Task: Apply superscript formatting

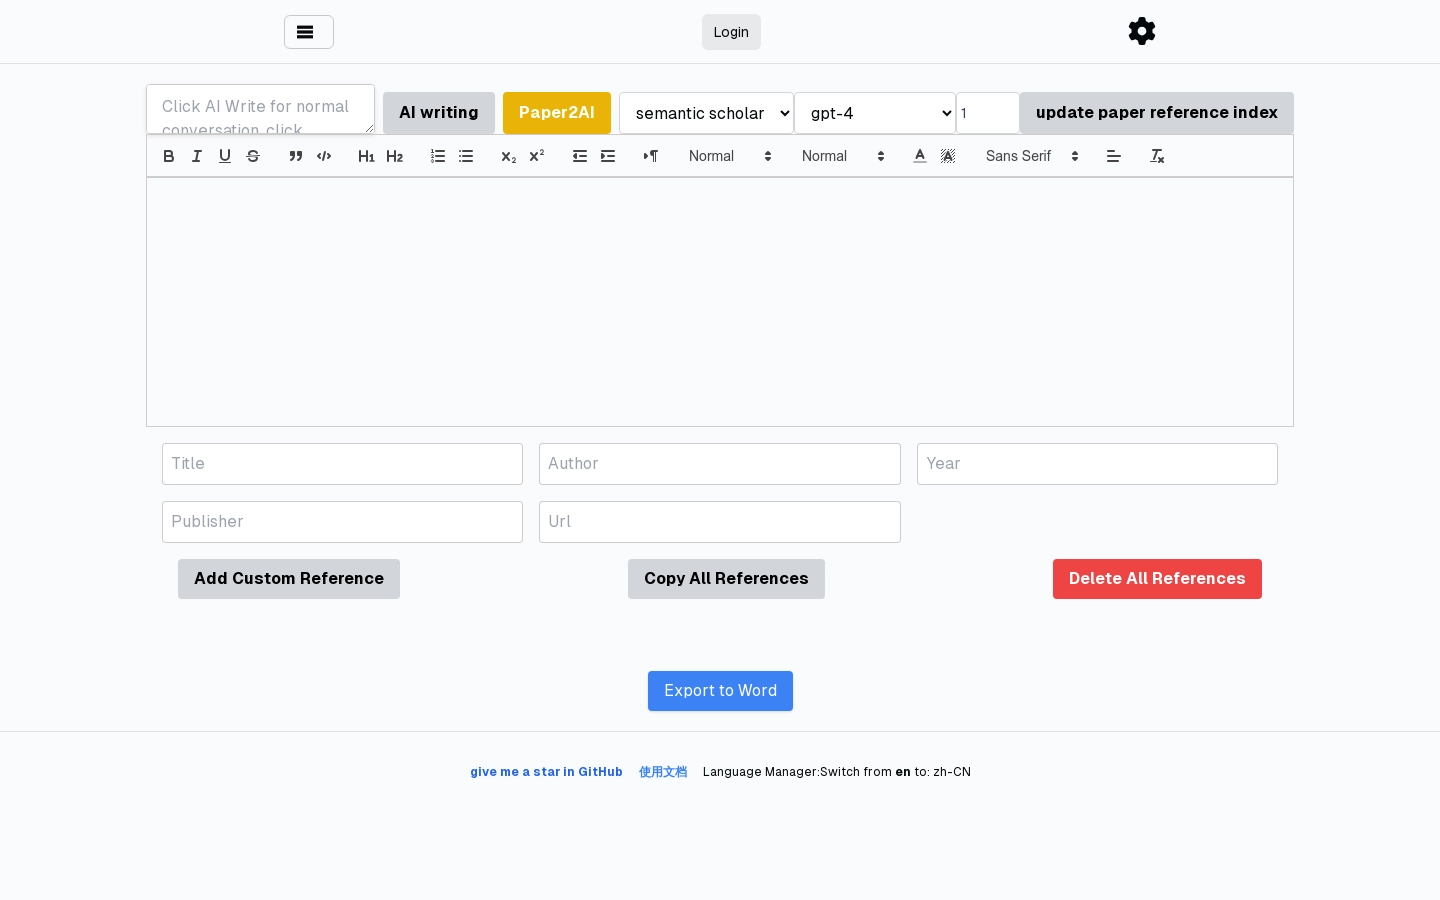Action: [537, 156]
